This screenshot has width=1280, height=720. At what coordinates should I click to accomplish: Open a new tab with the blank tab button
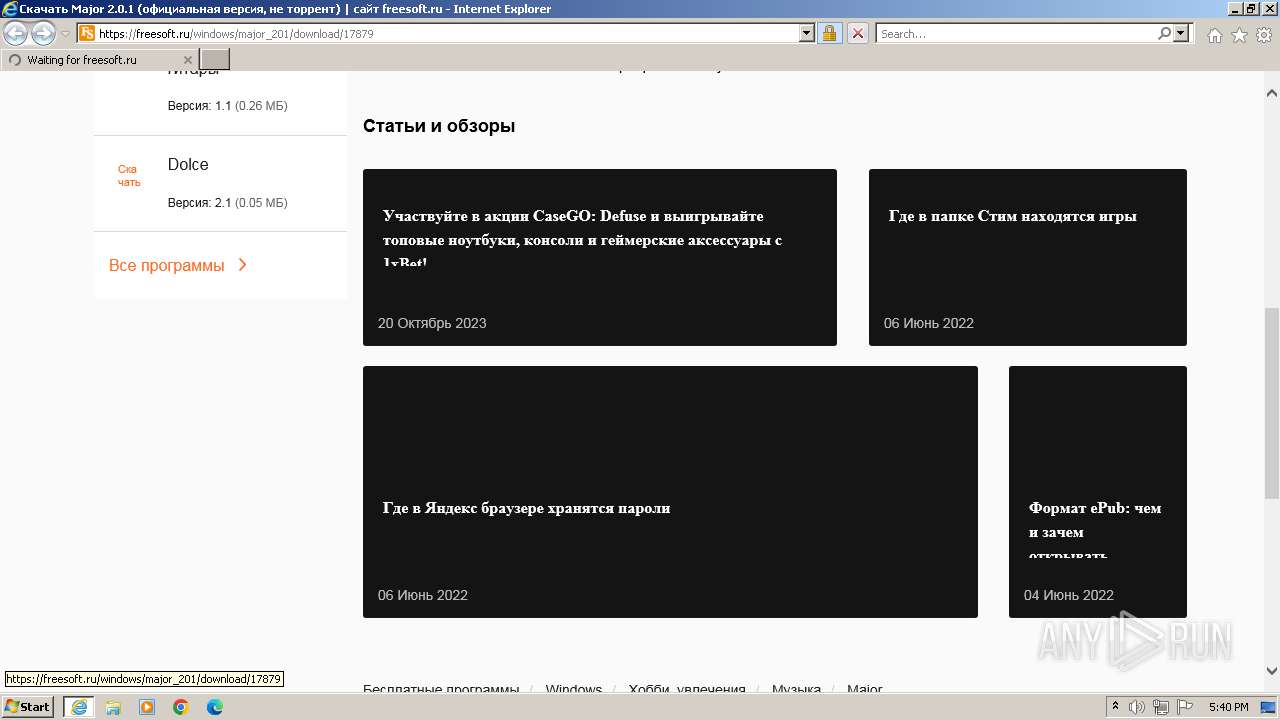pos(215,60)
